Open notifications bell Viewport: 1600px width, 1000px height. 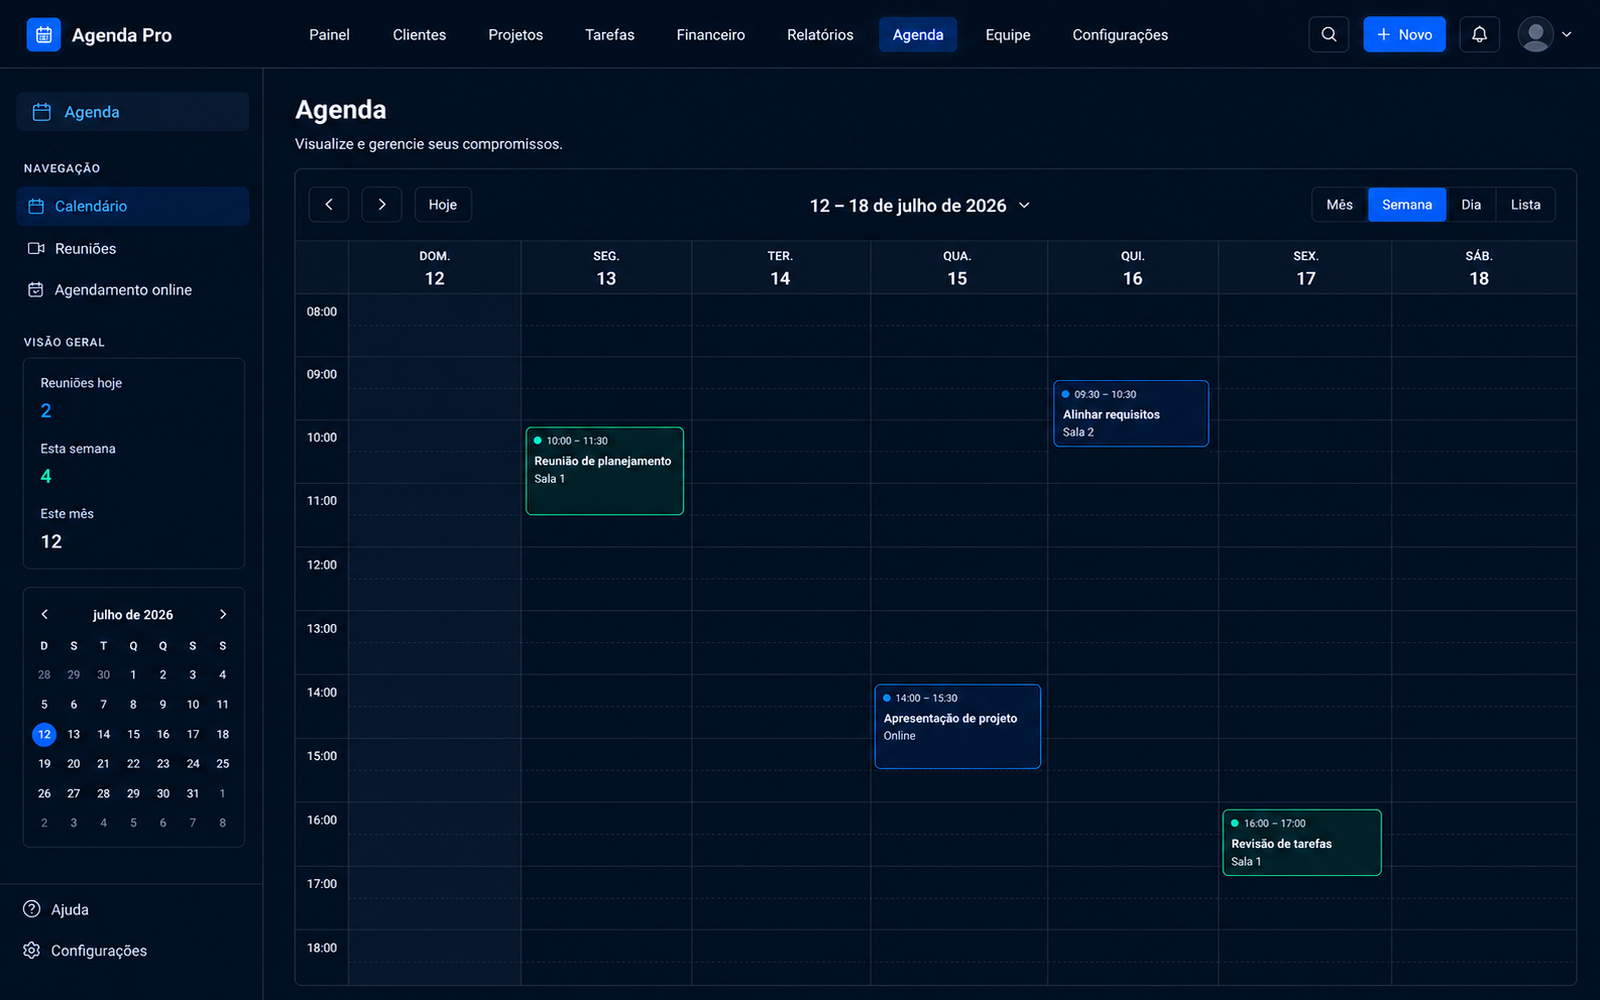tap(1479, 34)
